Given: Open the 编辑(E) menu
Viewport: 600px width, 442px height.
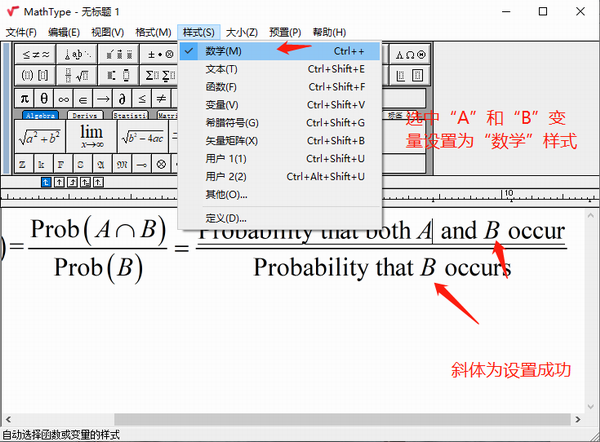Looking at the screenshot, I should [x=64, y=32].
